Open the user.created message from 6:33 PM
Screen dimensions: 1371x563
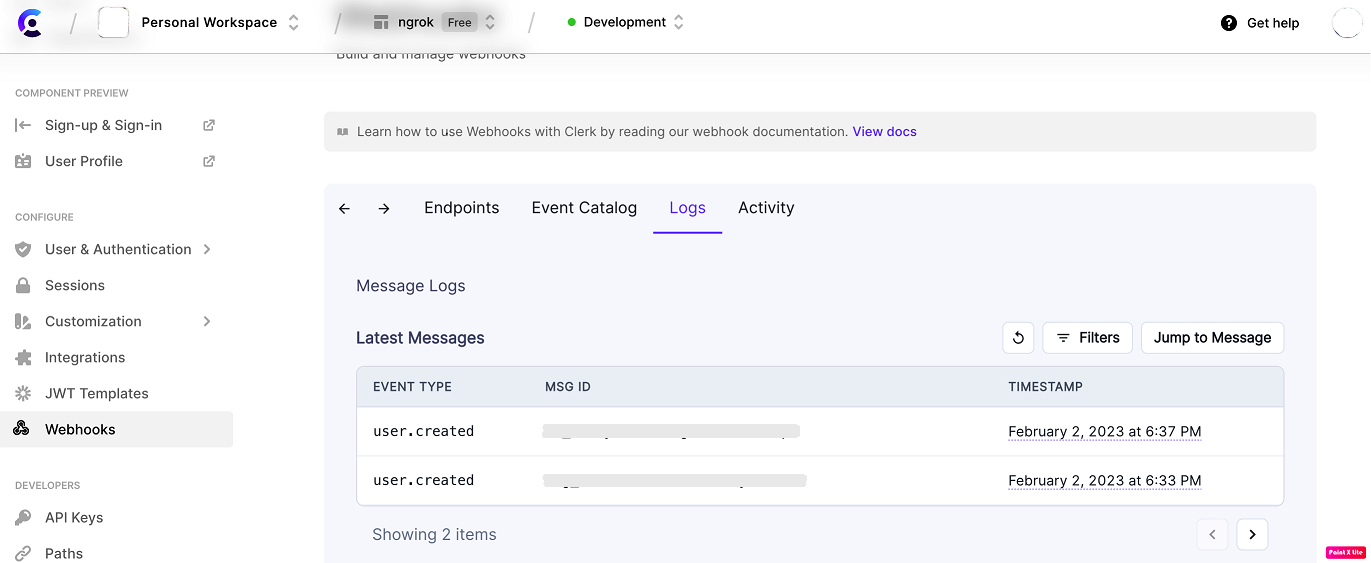[x=820, y=480]
